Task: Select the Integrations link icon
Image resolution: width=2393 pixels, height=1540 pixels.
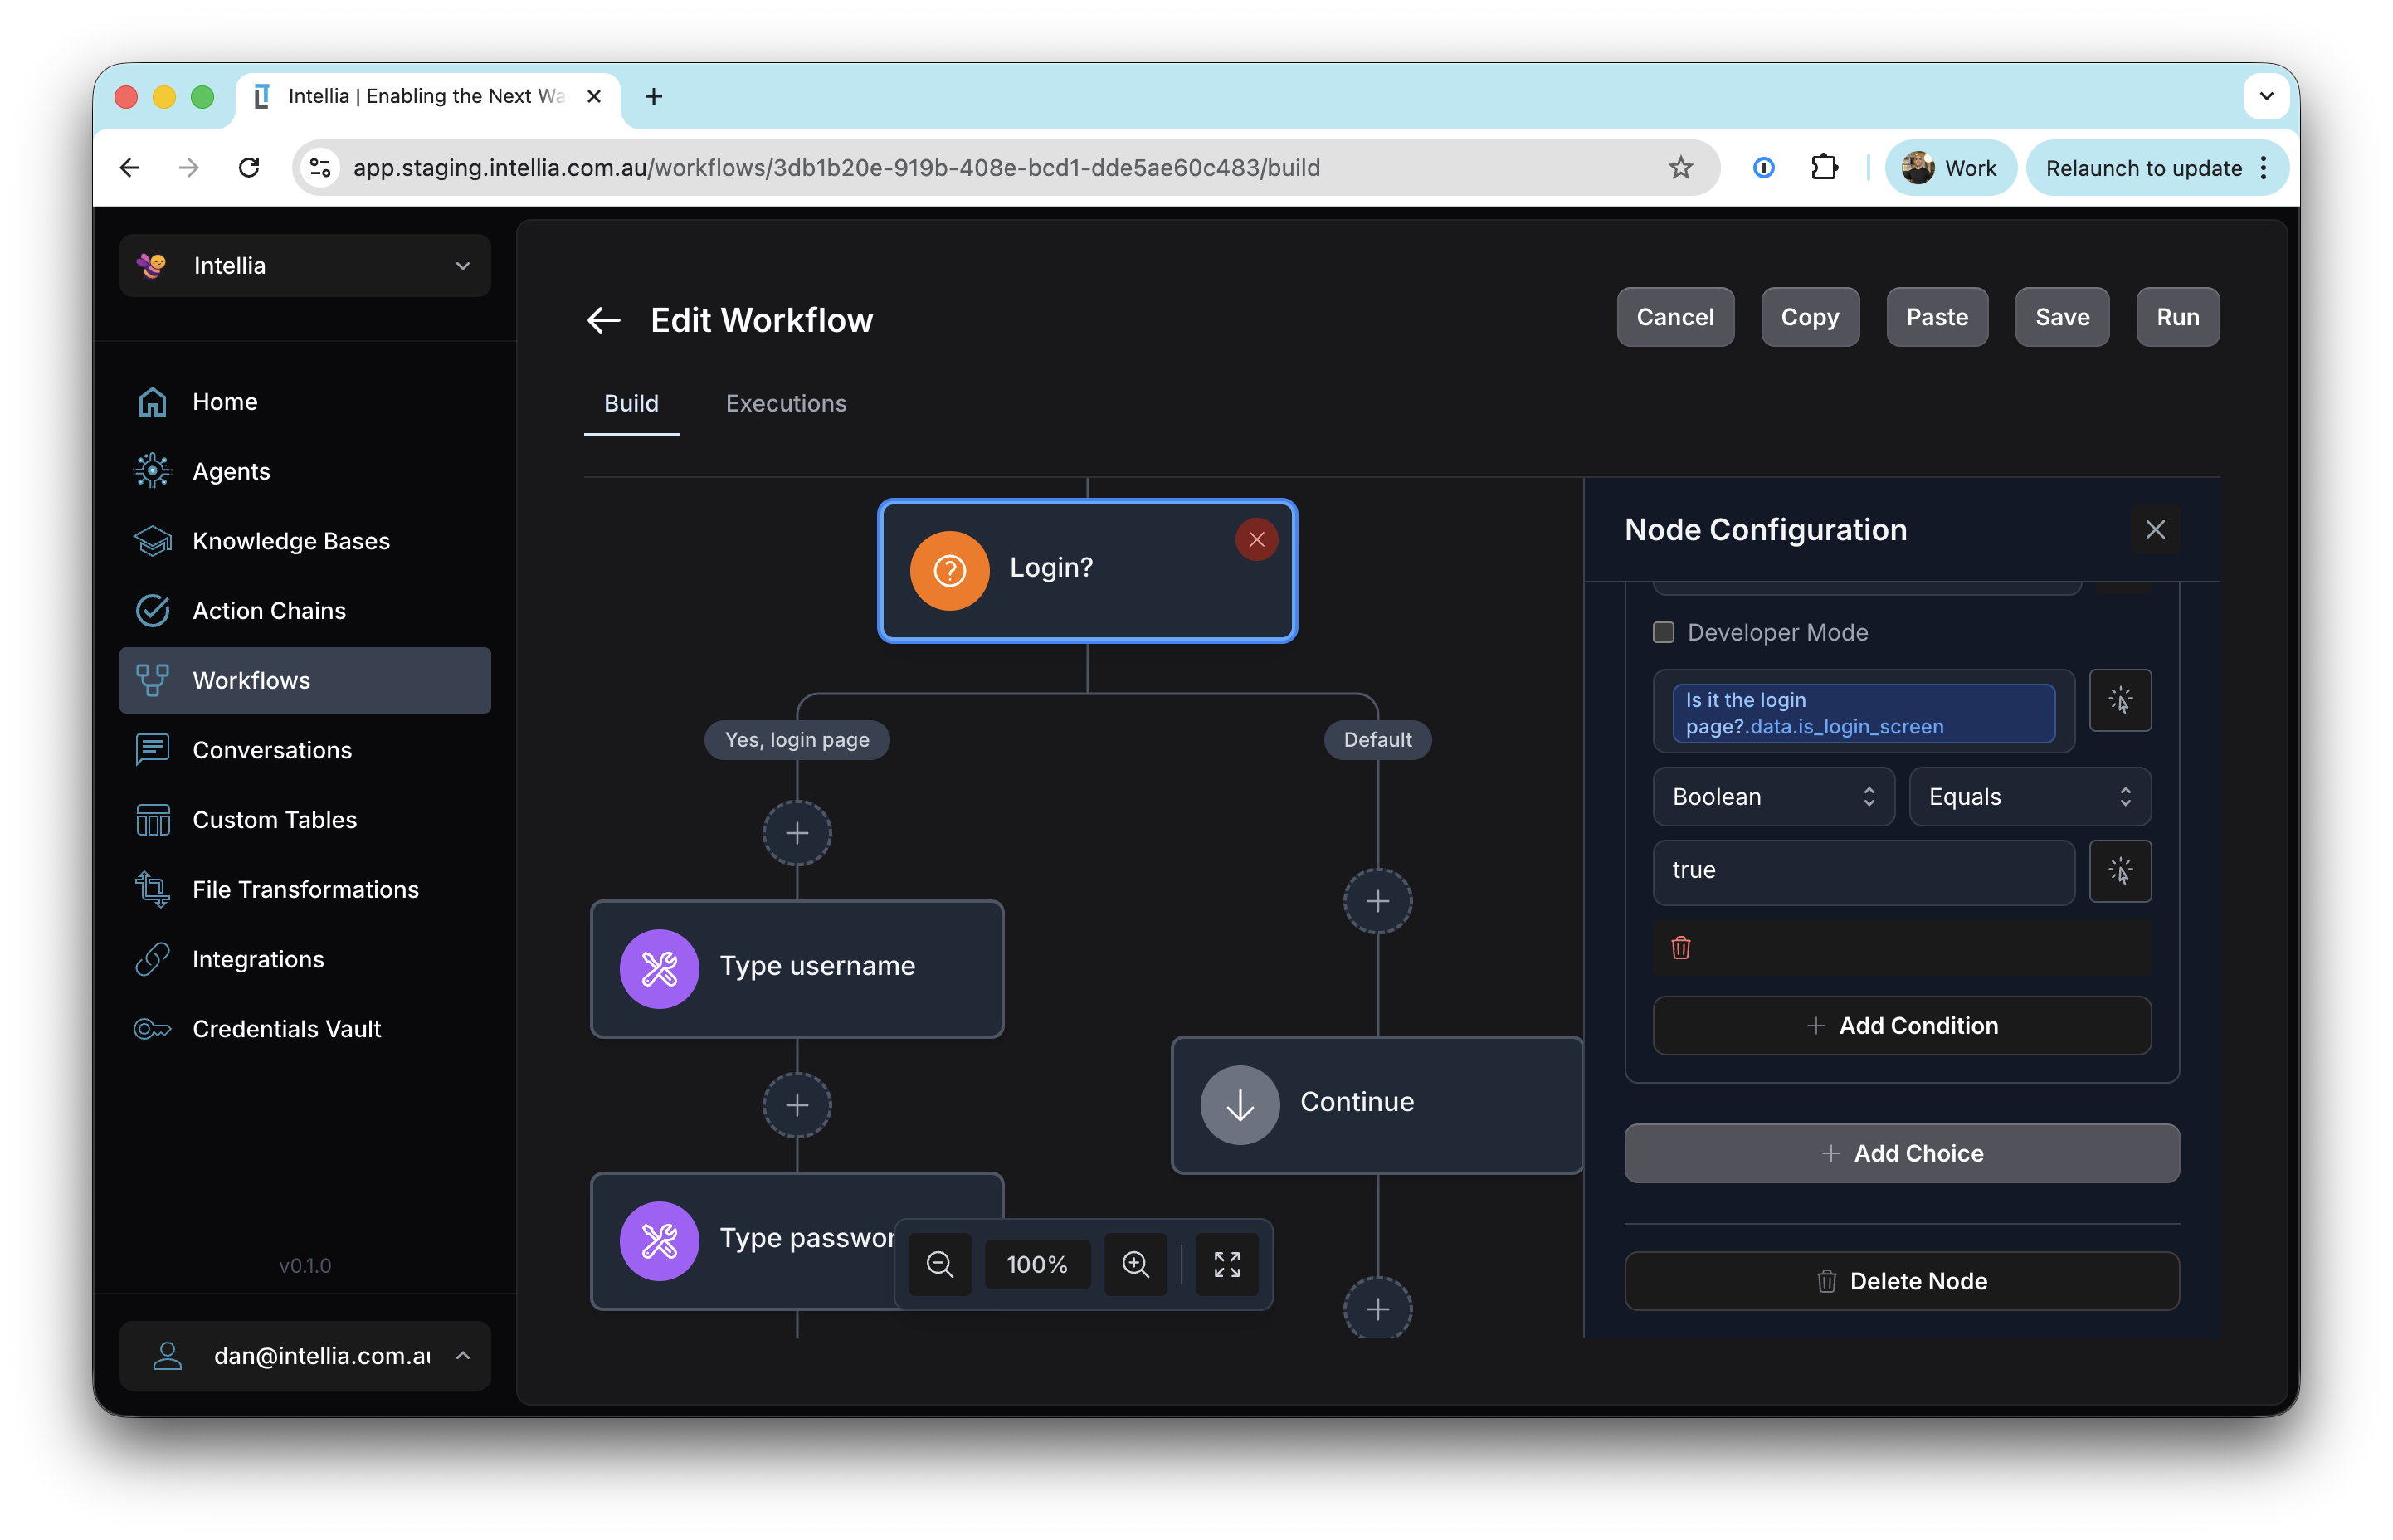Action: point(152,959)
